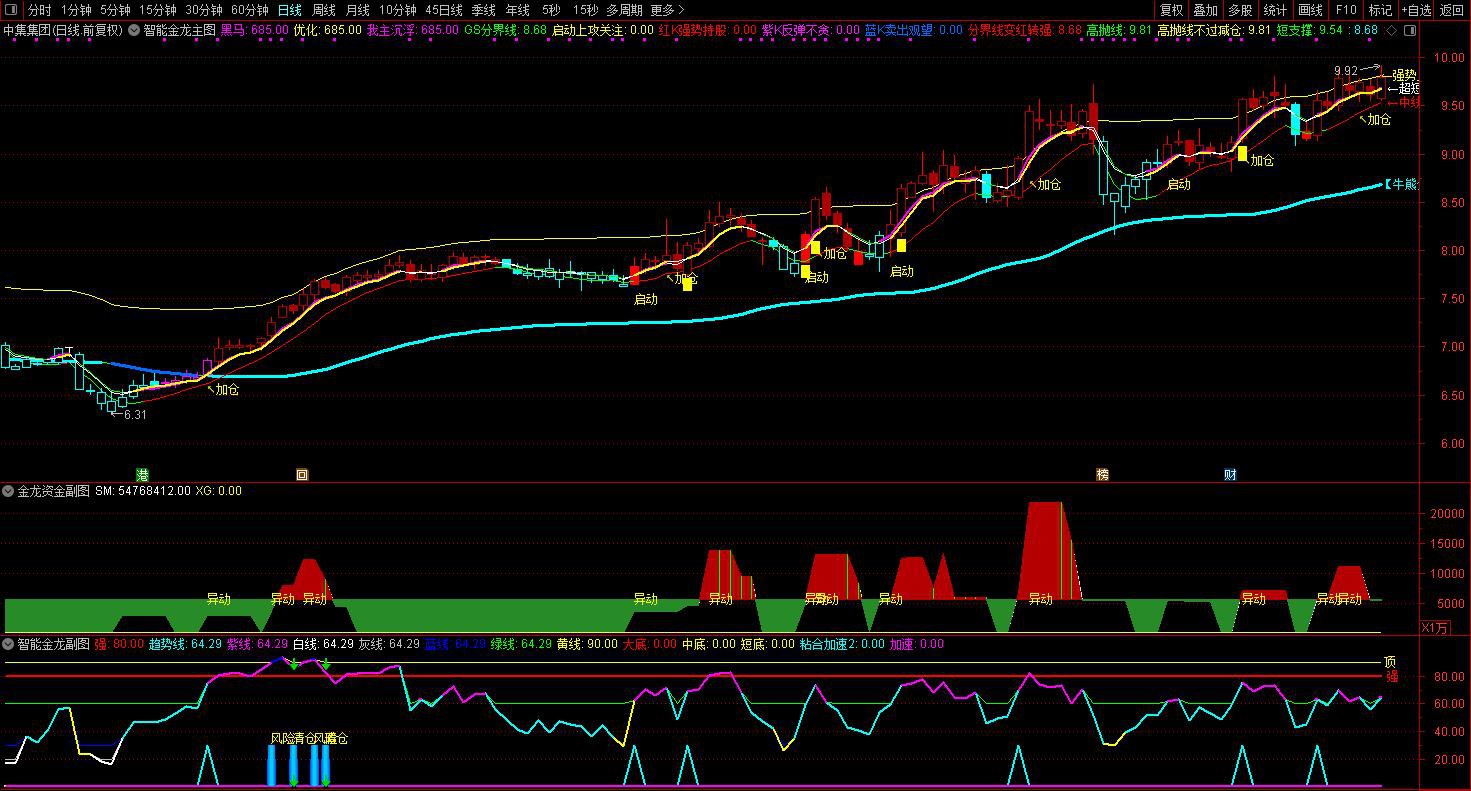Viewport: 1471px width, 791px height.
Task: Select the 60分钟 period tab
Action: [250, 10]
